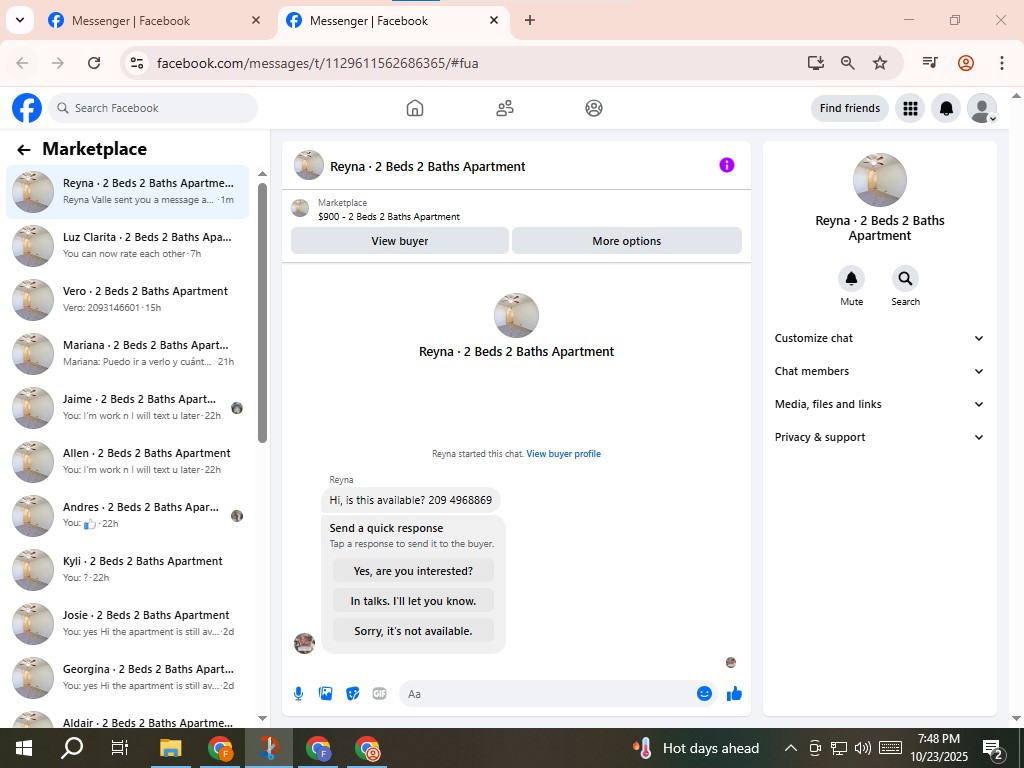Open the Chrome three-dot menu
This screenshot has width=1024, height=768.
[1002, 63]
